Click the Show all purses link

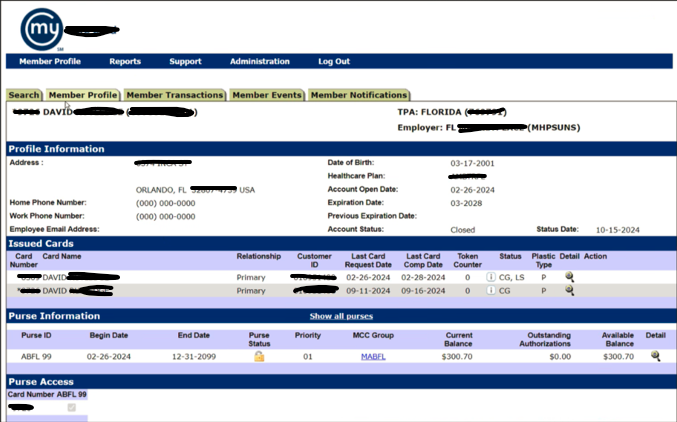[341, 316]
